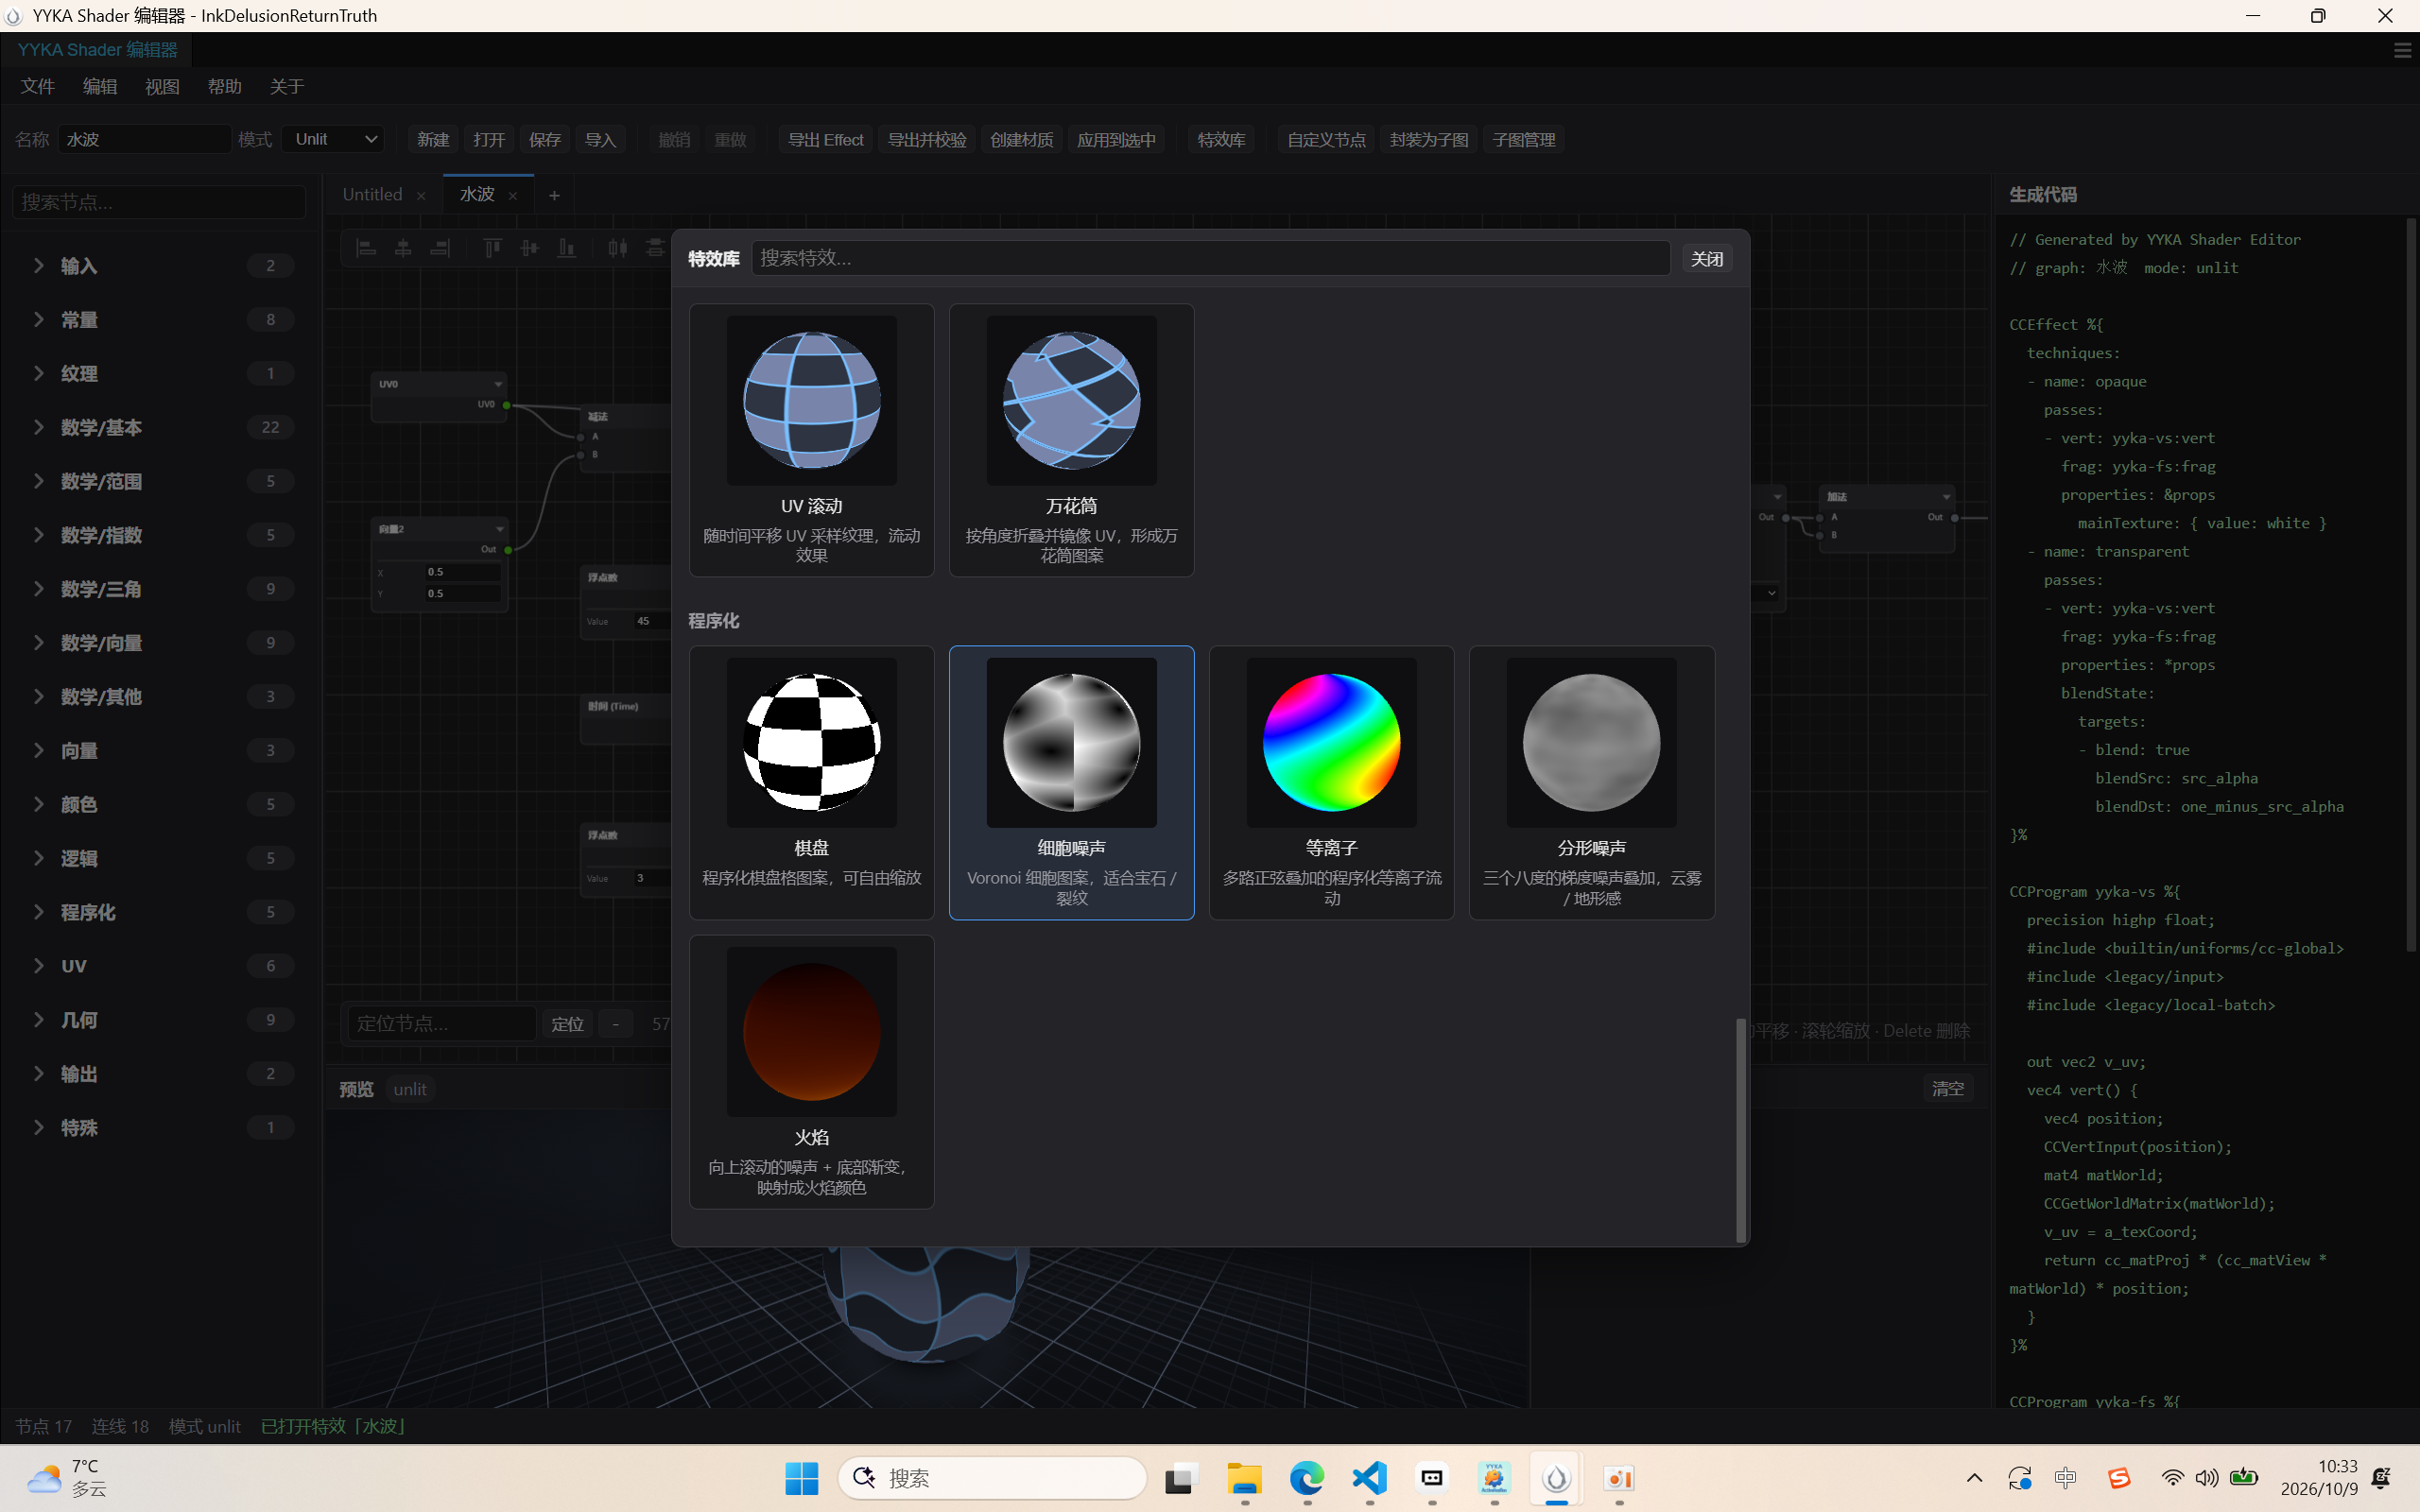Screen dimensions: 2420x1512
Task: Pick the 等离子 rainbow plasma effect
Action: tap(1331, 782)
